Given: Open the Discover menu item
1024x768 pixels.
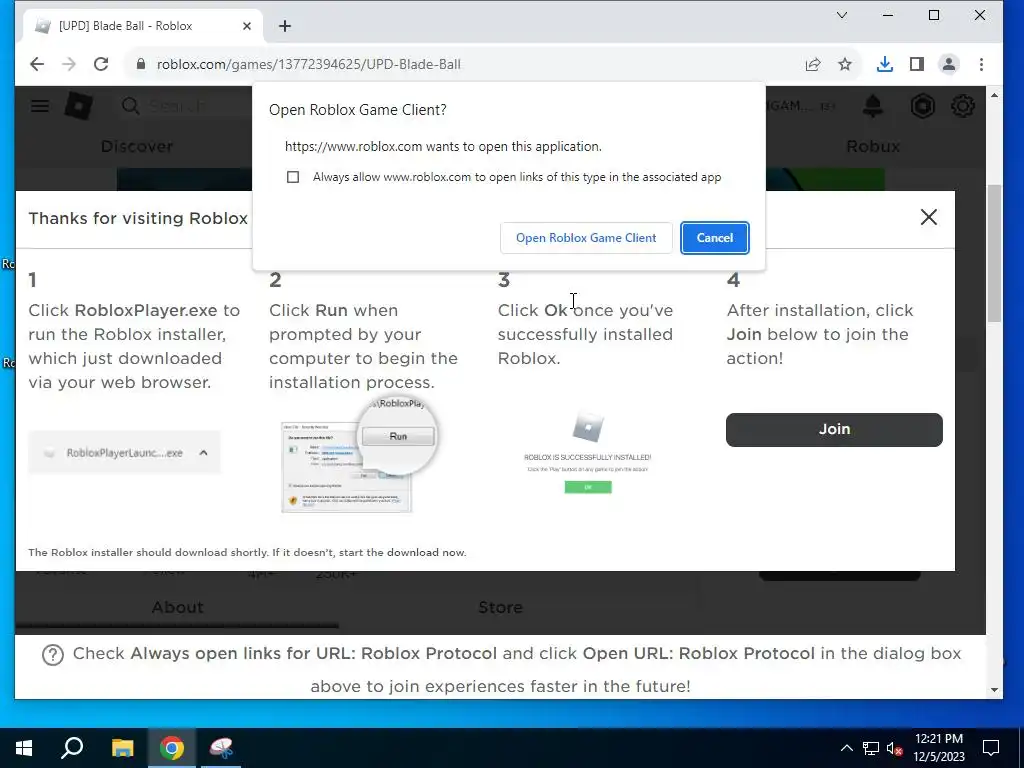Looking at the screenshot, I should point(136,146).
